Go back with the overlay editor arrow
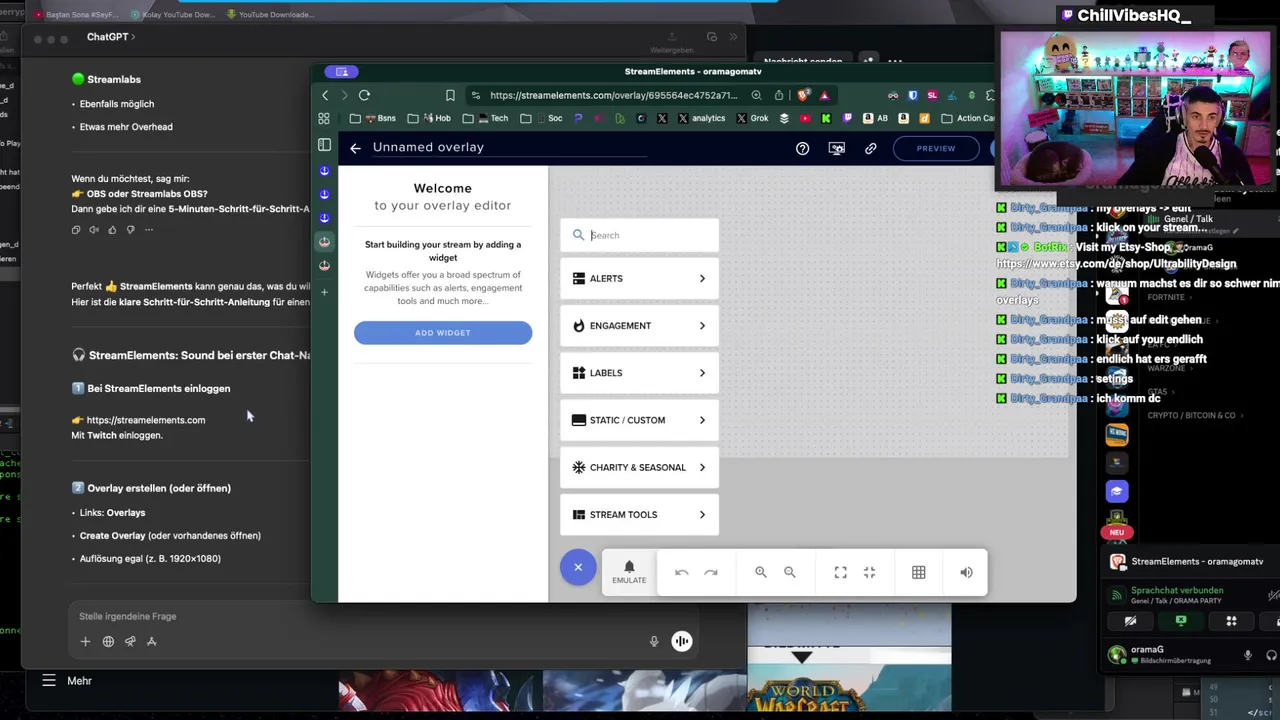1280x720 pixels. [x=355, y=148]
